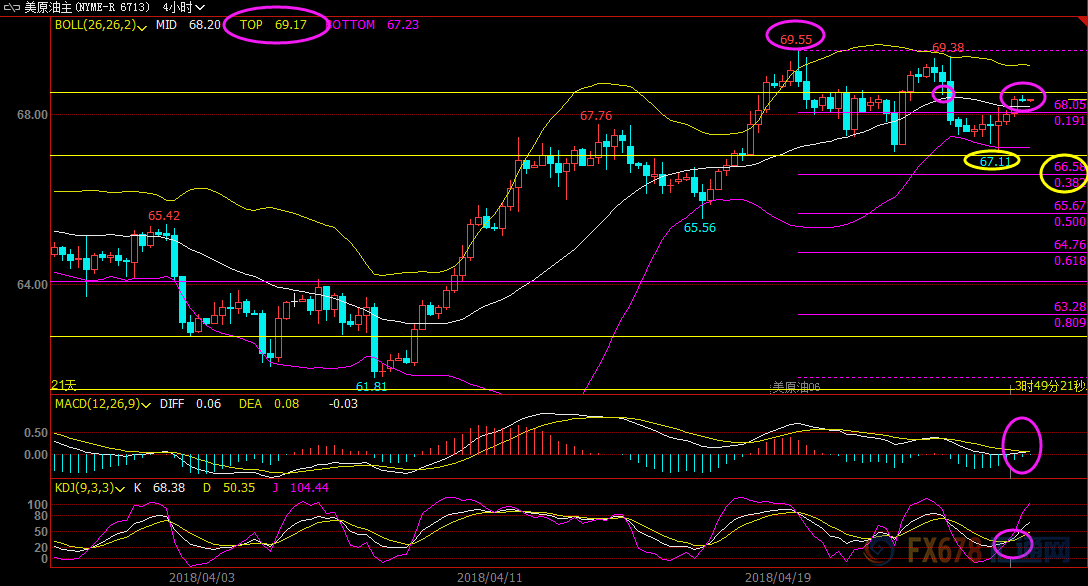The height and width of the screenshot is (586, 1088).
Task: Expand the BOLL(26,26,2) indicator dropdown
Action: tap(144, 26)
